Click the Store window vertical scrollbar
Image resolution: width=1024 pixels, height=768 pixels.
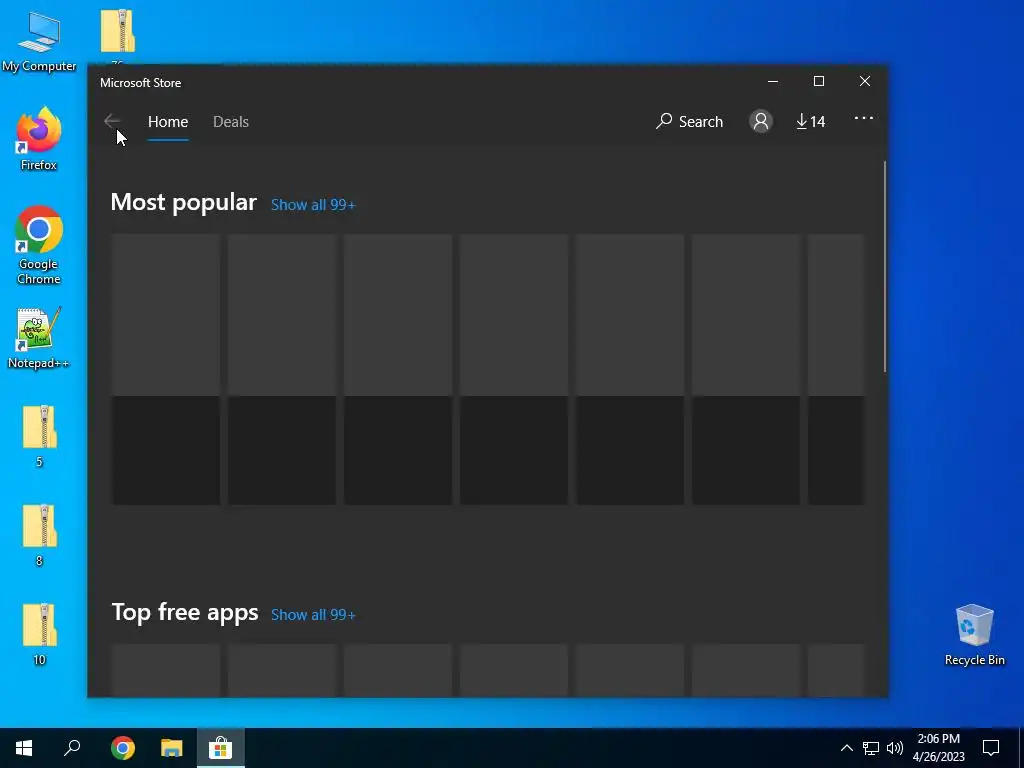tap(885, 266)
